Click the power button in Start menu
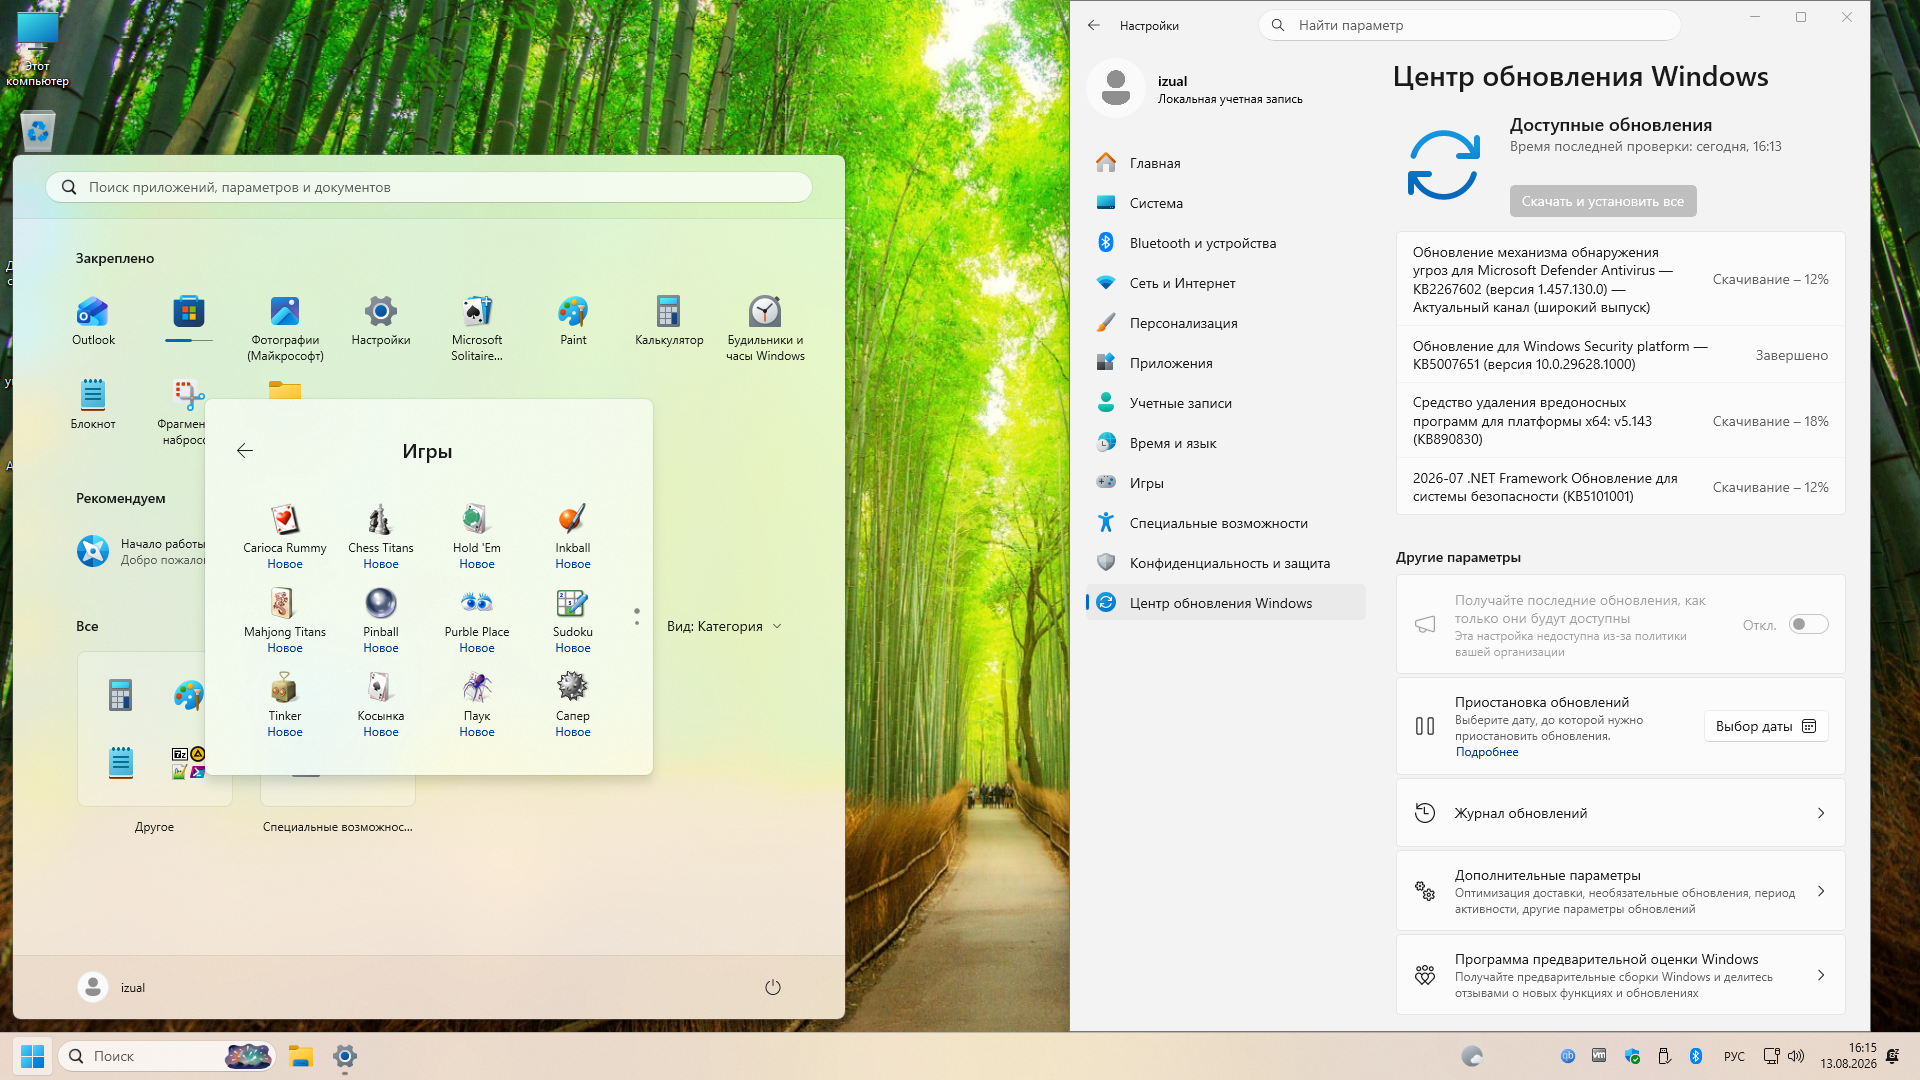 click(772, 988)
